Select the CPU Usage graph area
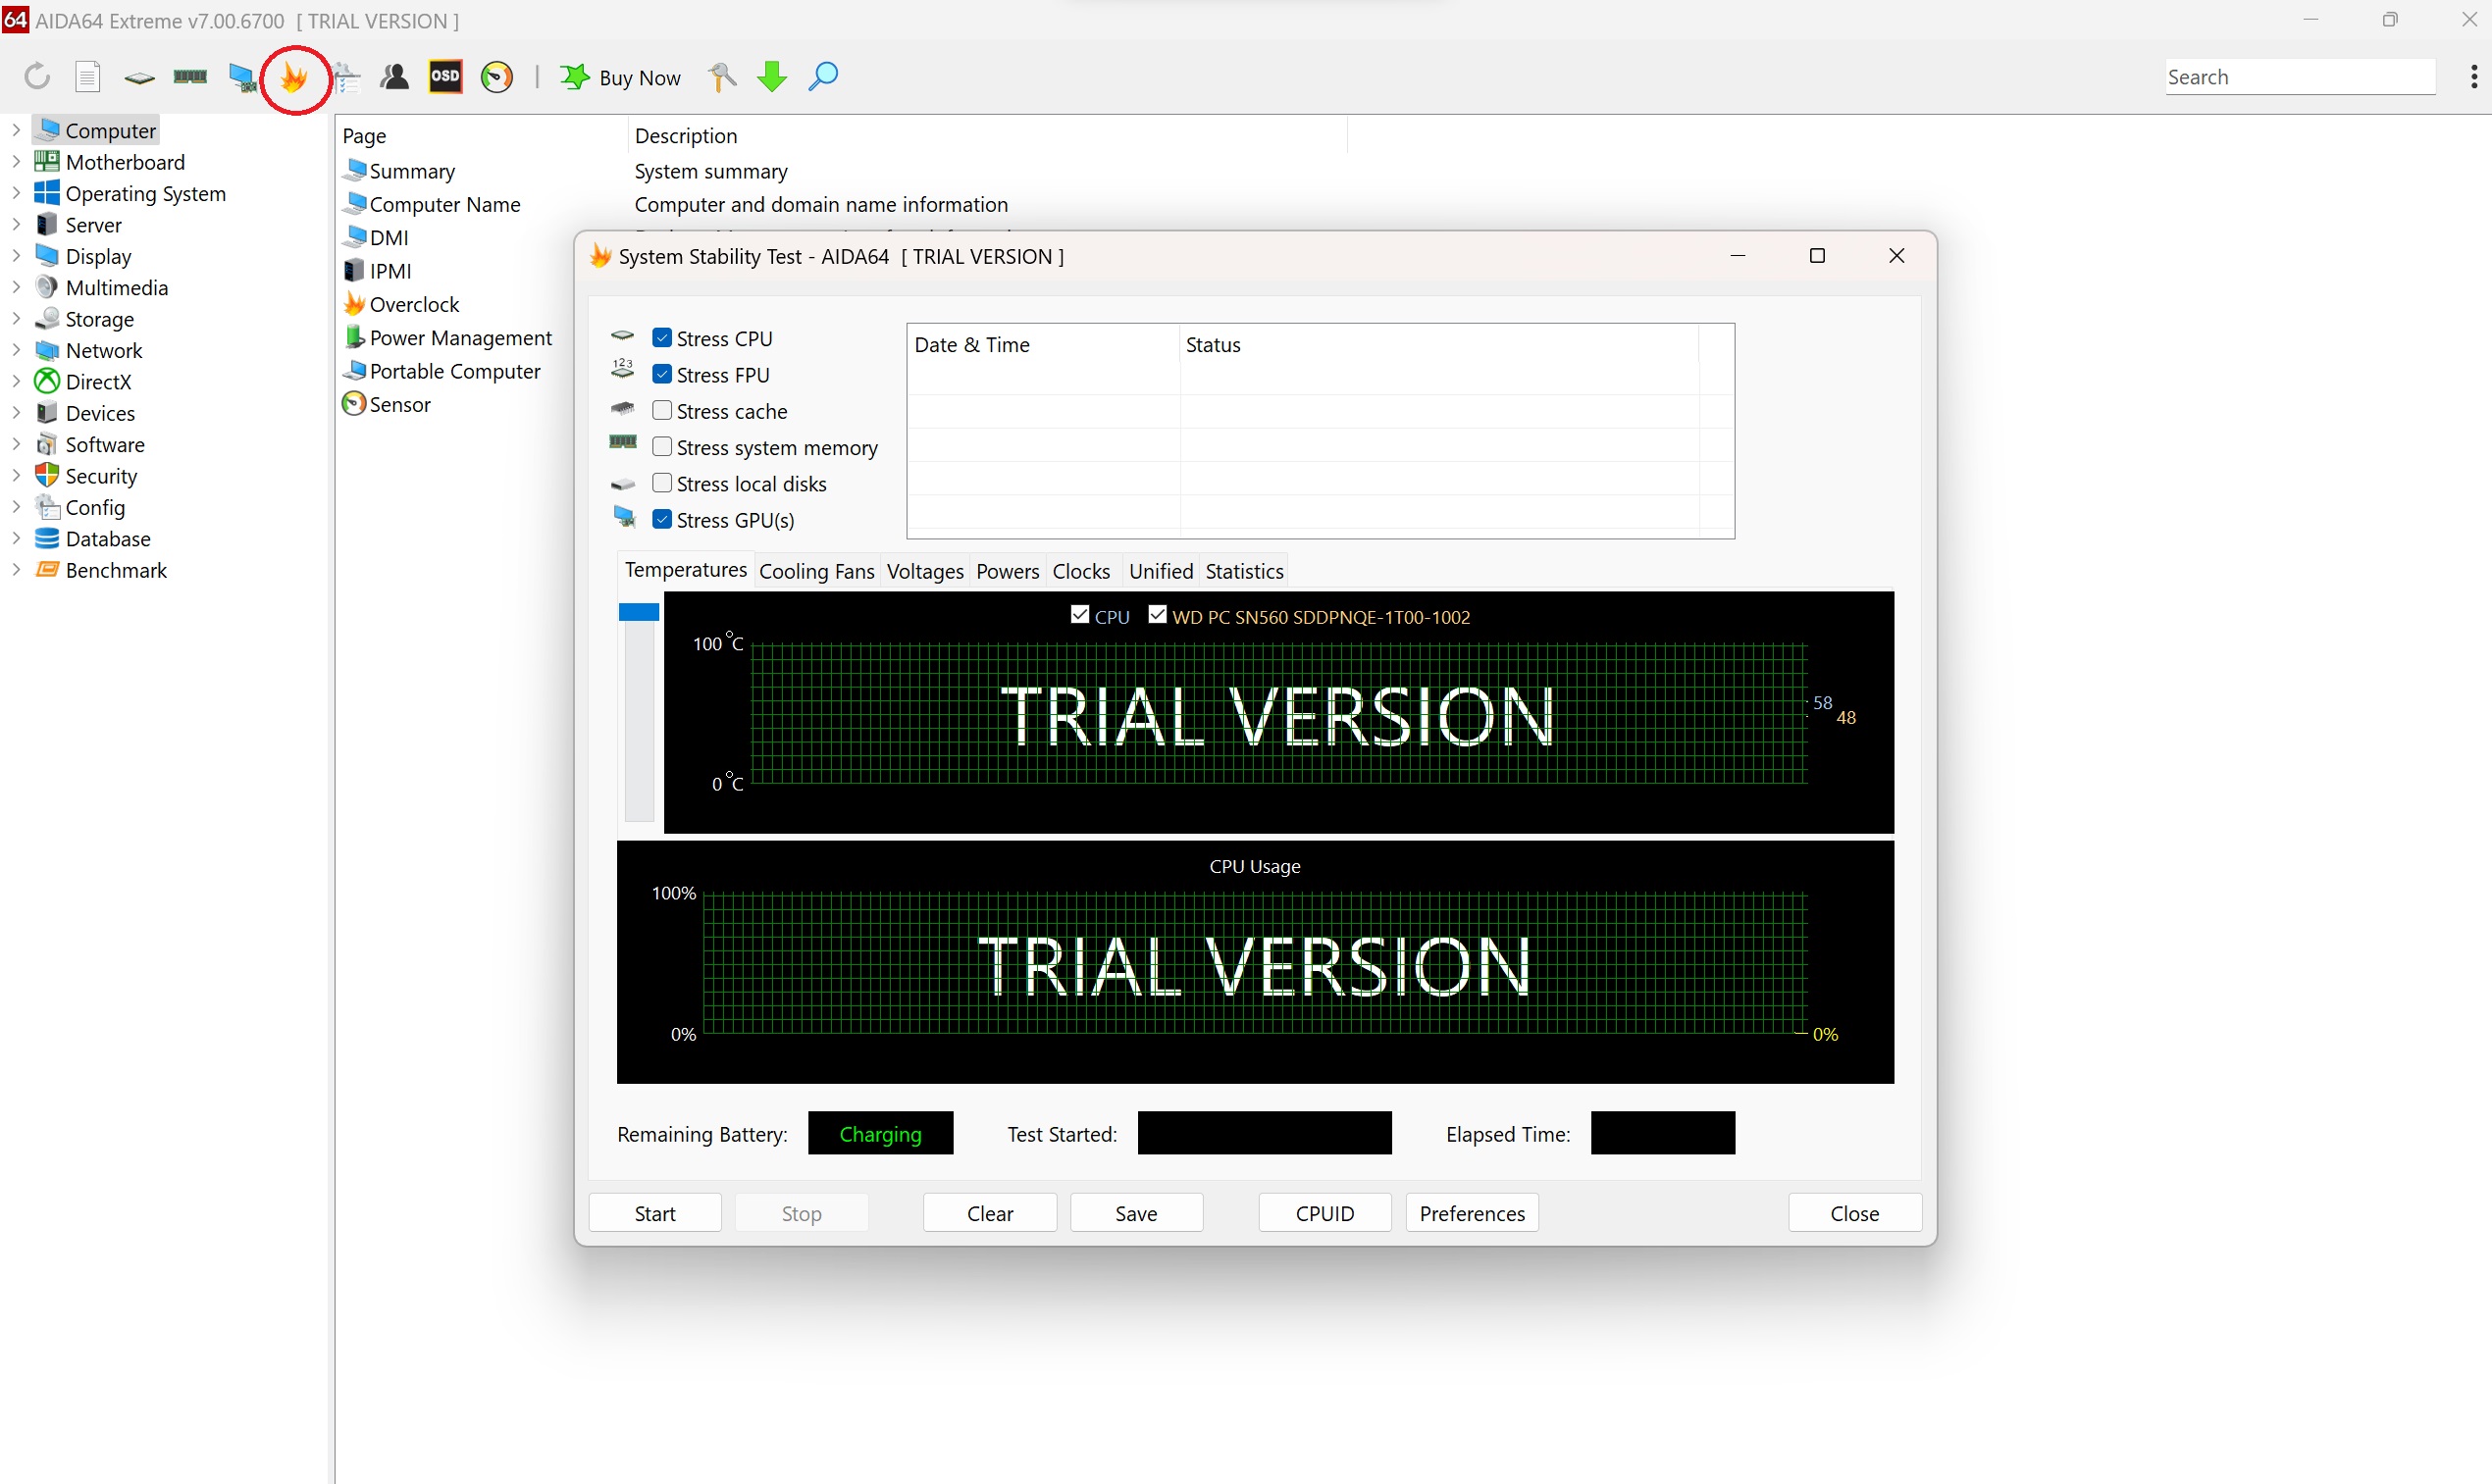This screenshot has width=2492, height=1484. tap(1256, 964)
